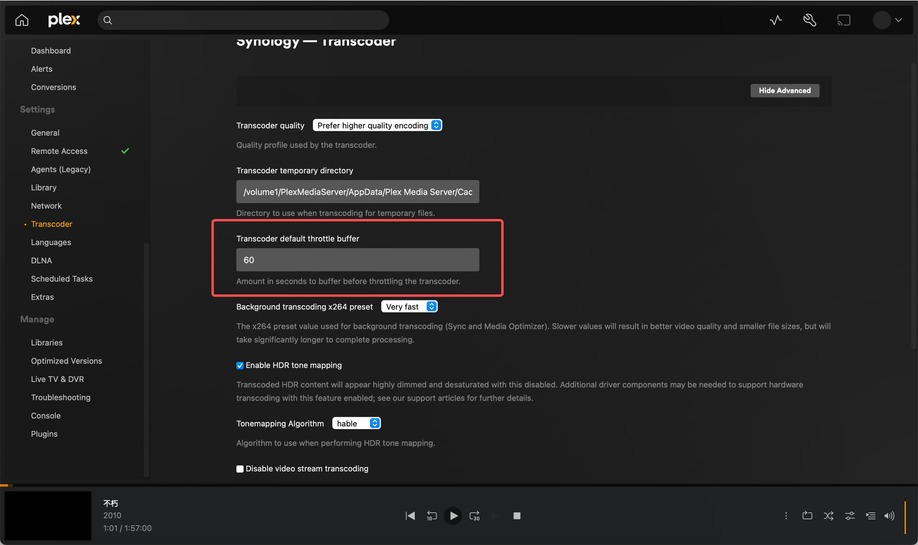
Task: Open Scheduled Tasks settings
Action: pos(62,279)
